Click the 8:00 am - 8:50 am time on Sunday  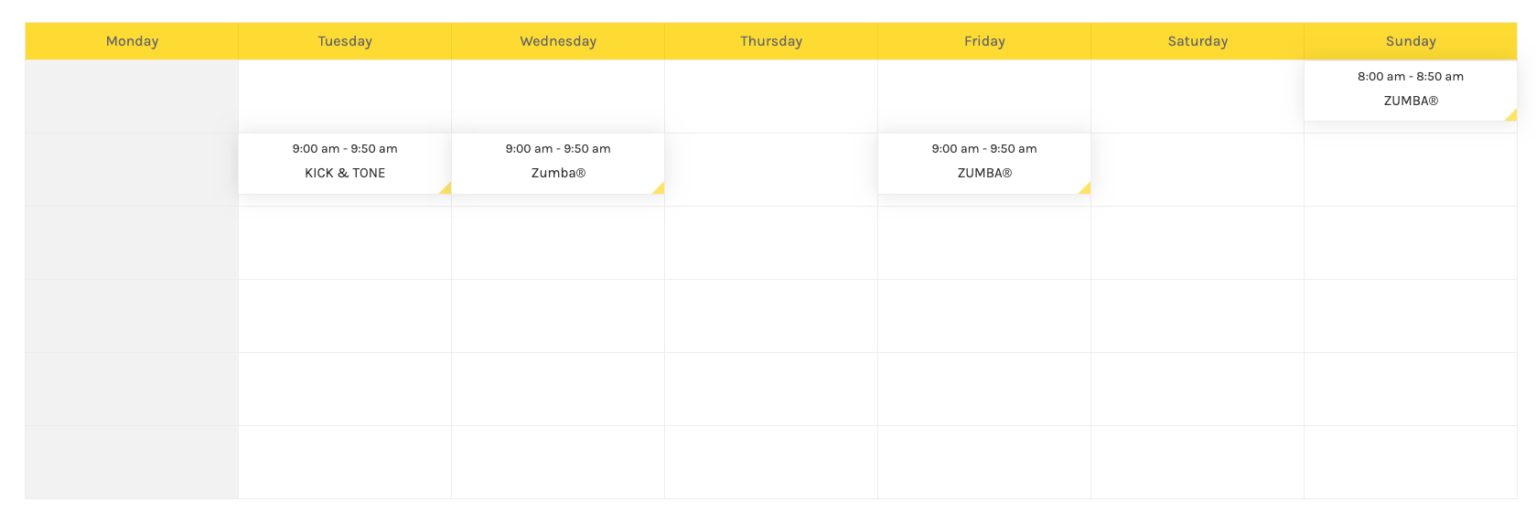(1410, 76)
